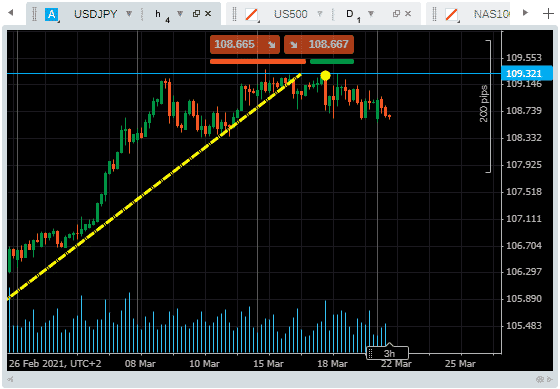Click the blue A icon on USDJPY tab
Image resolution: width=560 pixels, height=389 pixels.
click(x=52, y=14)
